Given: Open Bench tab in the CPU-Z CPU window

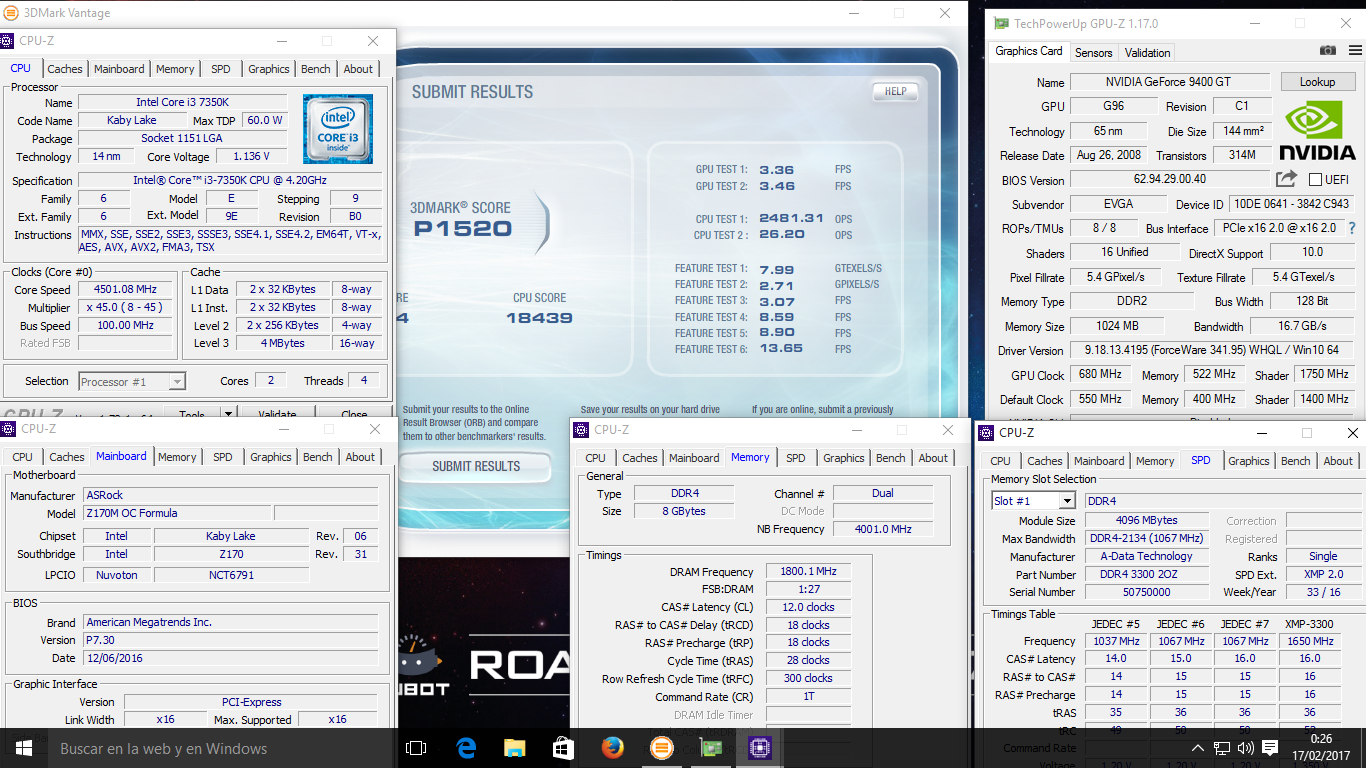Looking at the screenshot, I should point(316,69).
